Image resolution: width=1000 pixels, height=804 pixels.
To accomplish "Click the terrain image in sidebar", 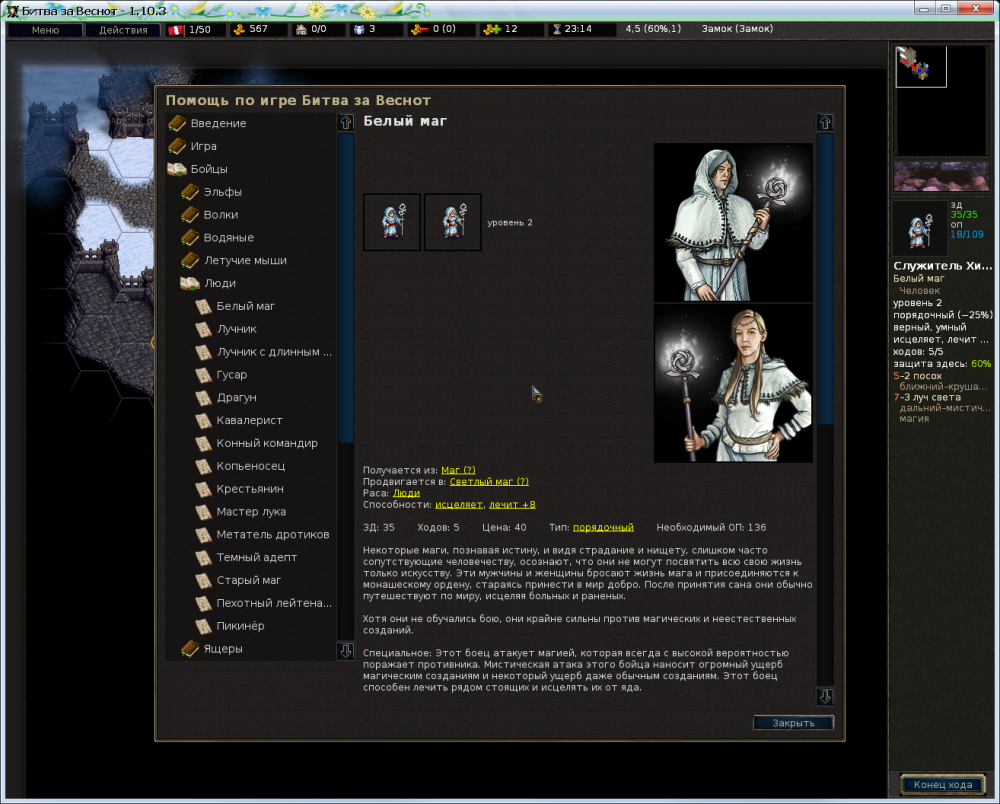I will point(941,177).
